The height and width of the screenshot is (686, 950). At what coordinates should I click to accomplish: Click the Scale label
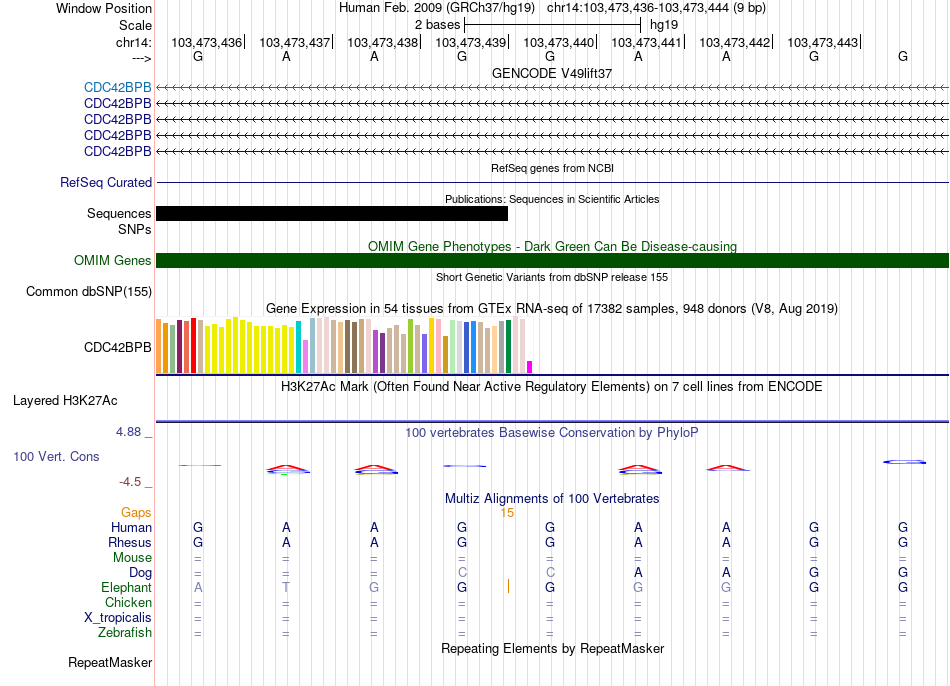[135, 25]
